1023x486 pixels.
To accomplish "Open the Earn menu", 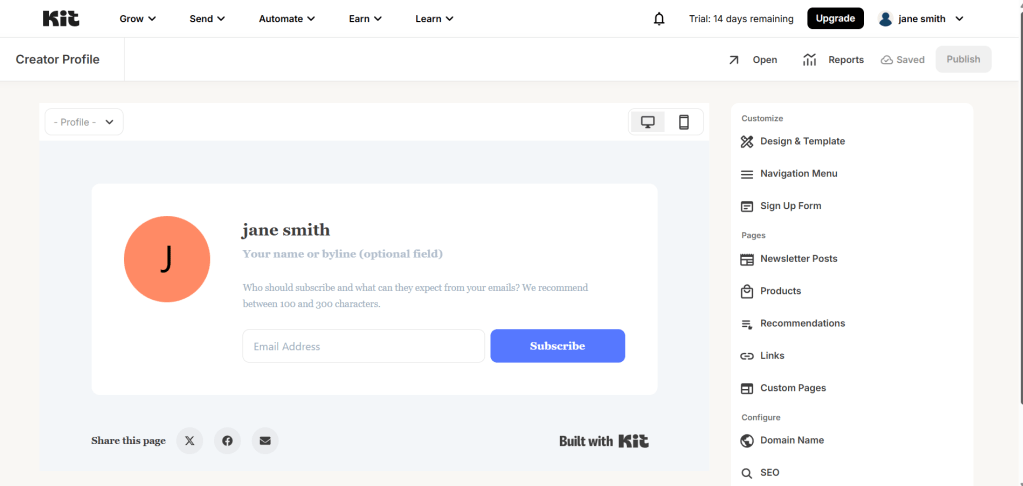I will point(364,18).
